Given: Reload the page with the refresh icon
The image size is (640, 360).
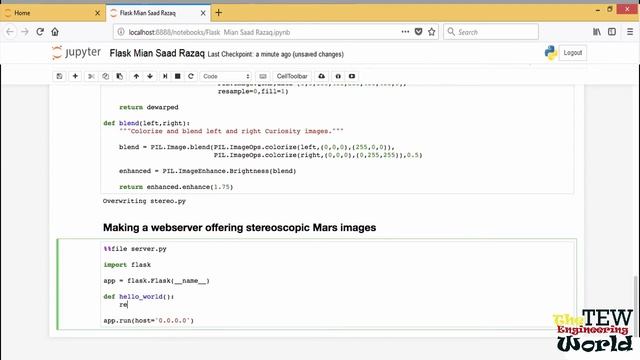Looking at the screenshot, I should 40,32.
